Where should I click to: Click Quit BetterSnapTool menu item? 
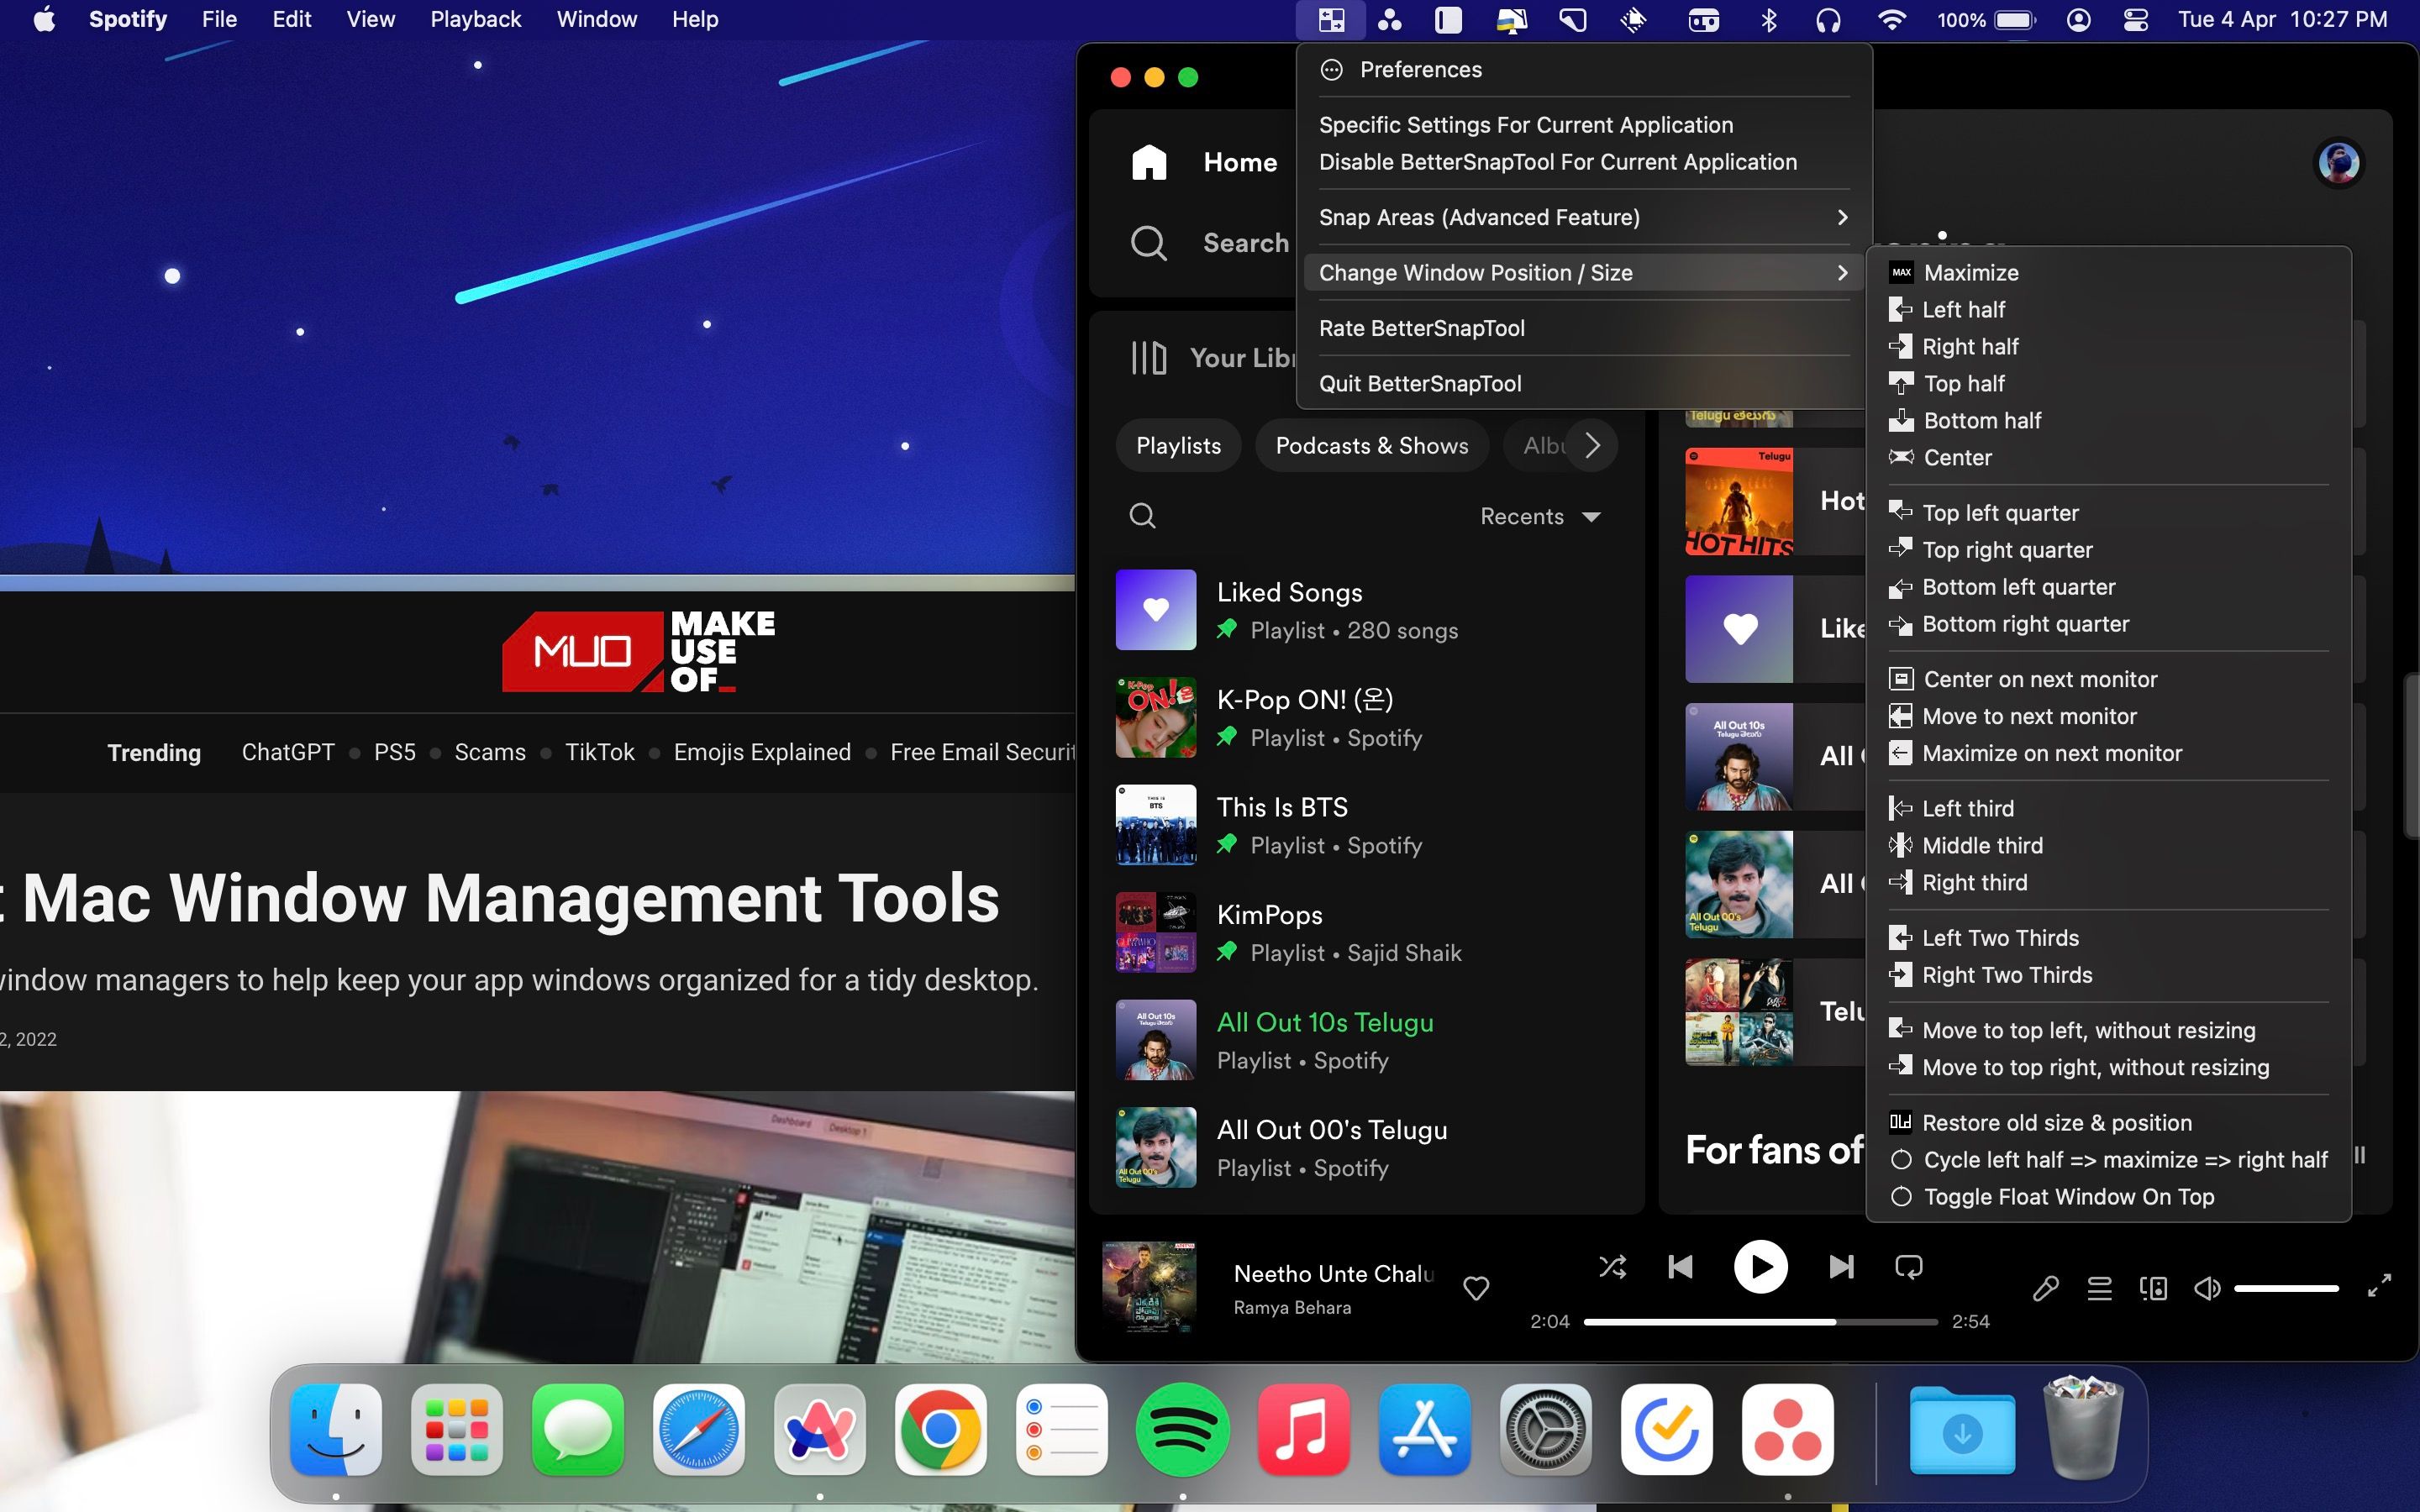1417,381
